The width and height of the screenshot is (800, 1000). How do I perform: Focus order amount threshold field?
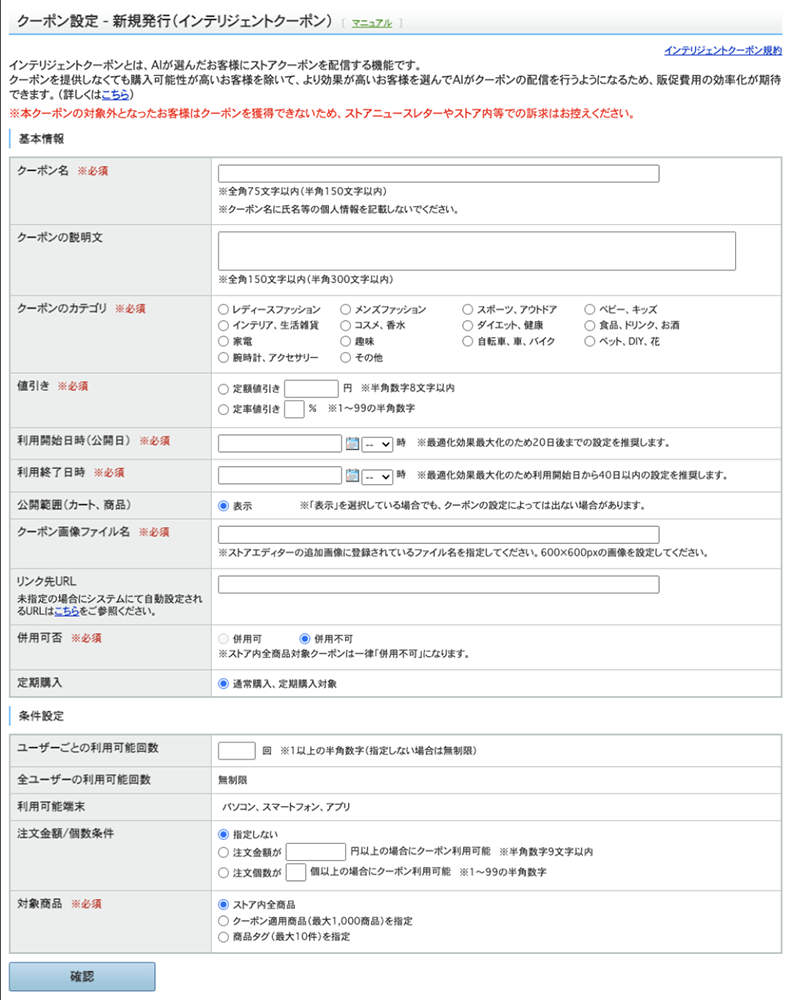(316, 852)
